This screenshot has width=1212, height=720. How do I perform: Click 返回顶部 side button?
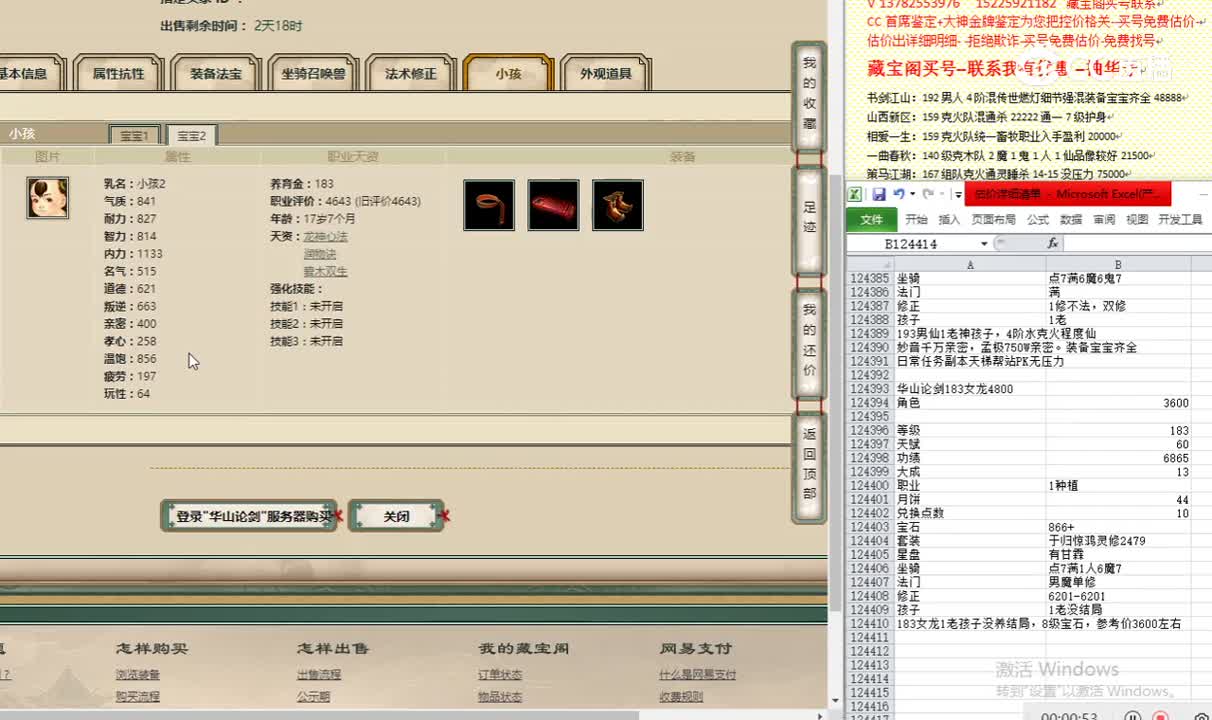click(809, 466)
